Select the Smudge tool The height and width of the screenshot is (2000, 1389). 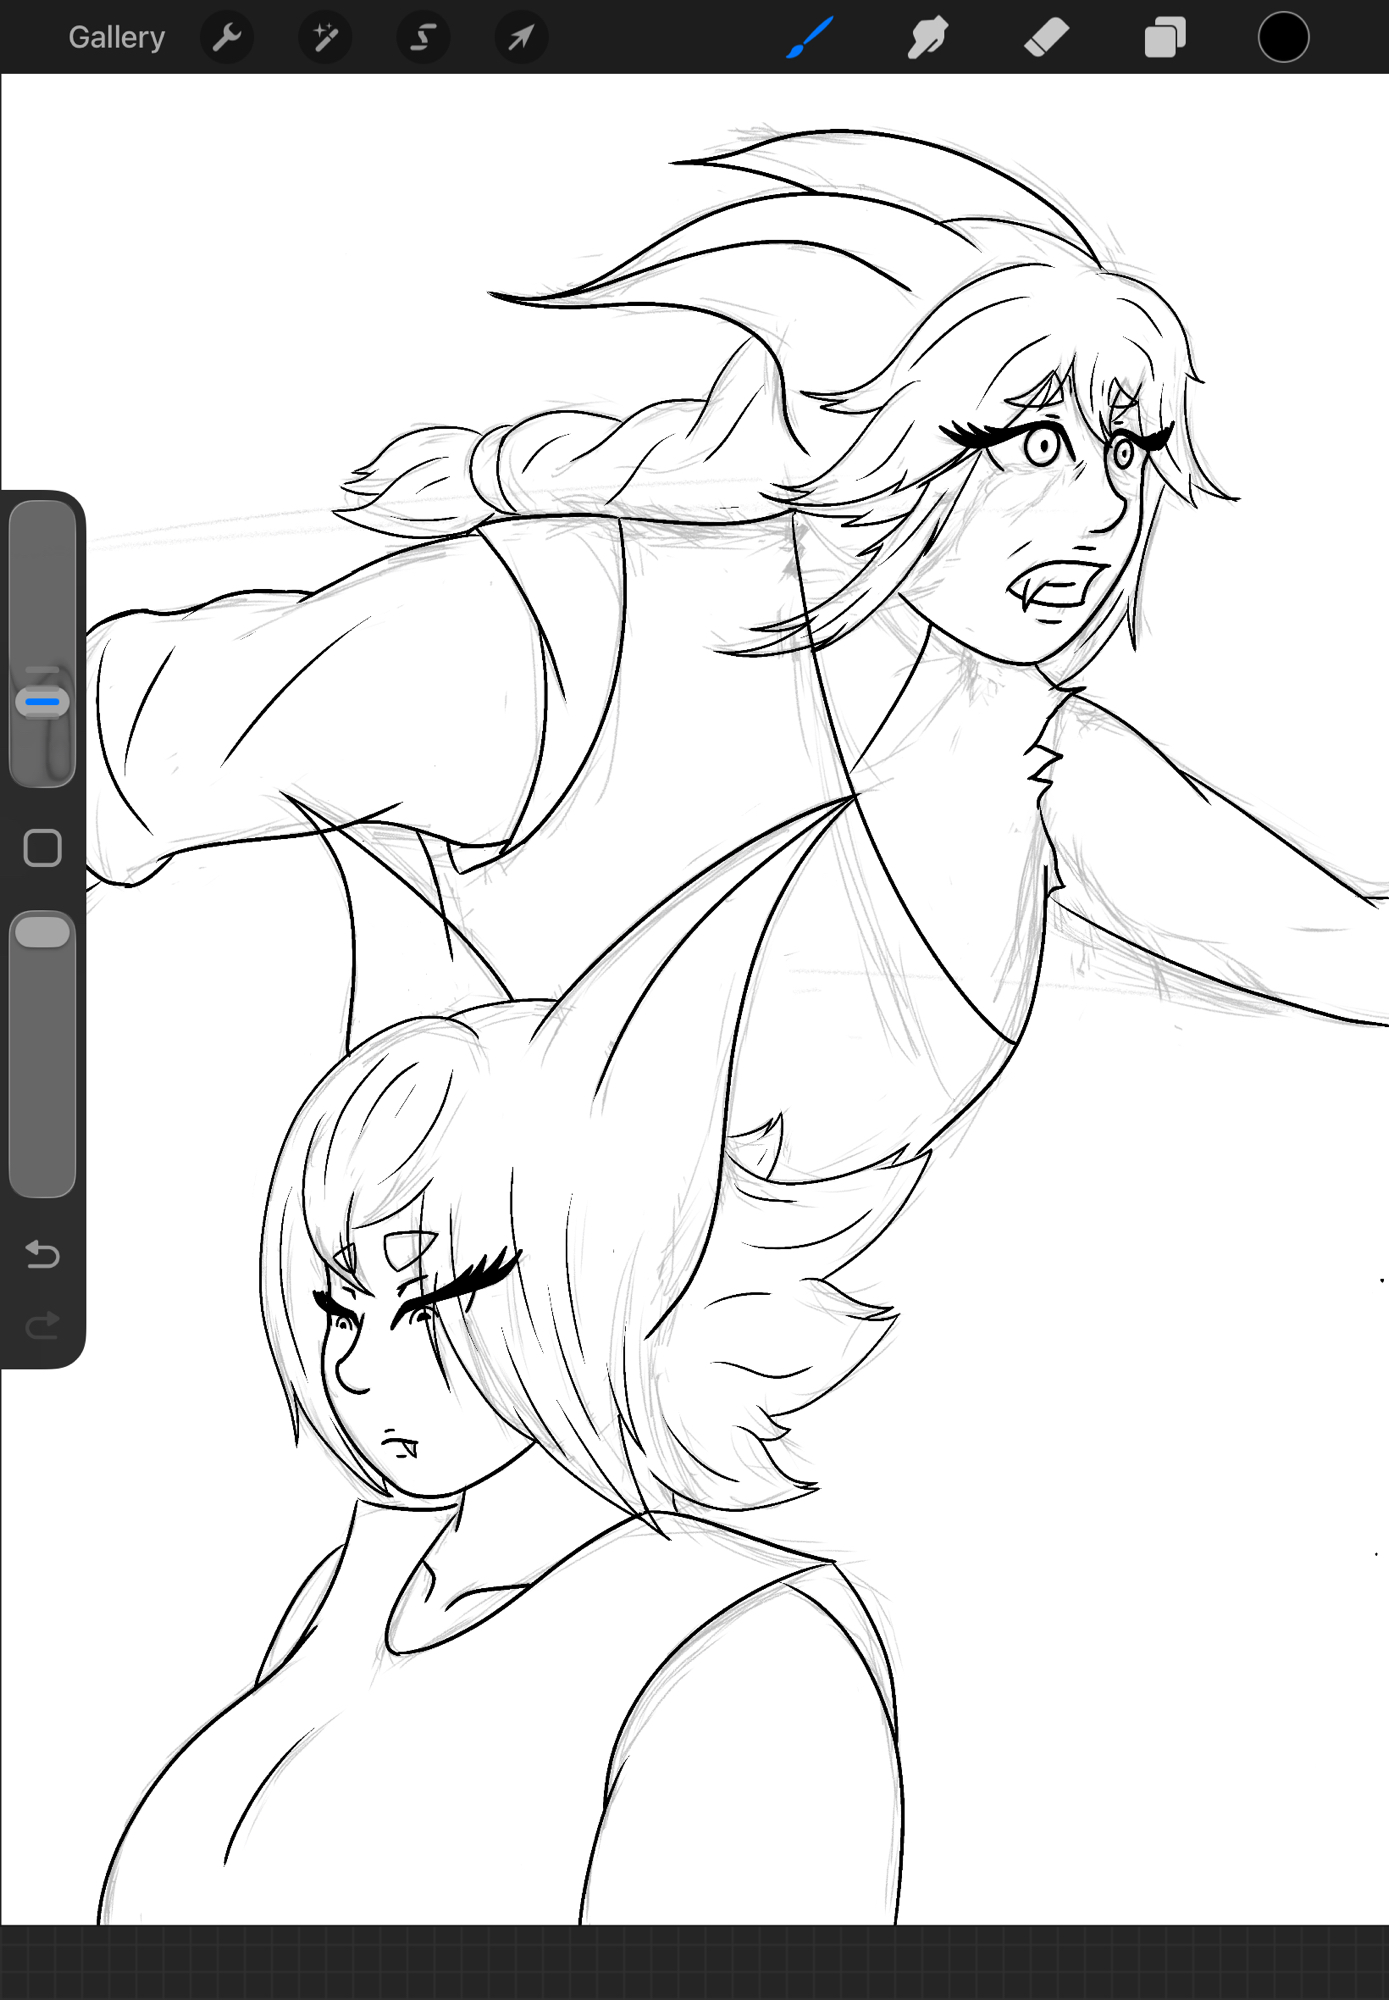point(927,38)
